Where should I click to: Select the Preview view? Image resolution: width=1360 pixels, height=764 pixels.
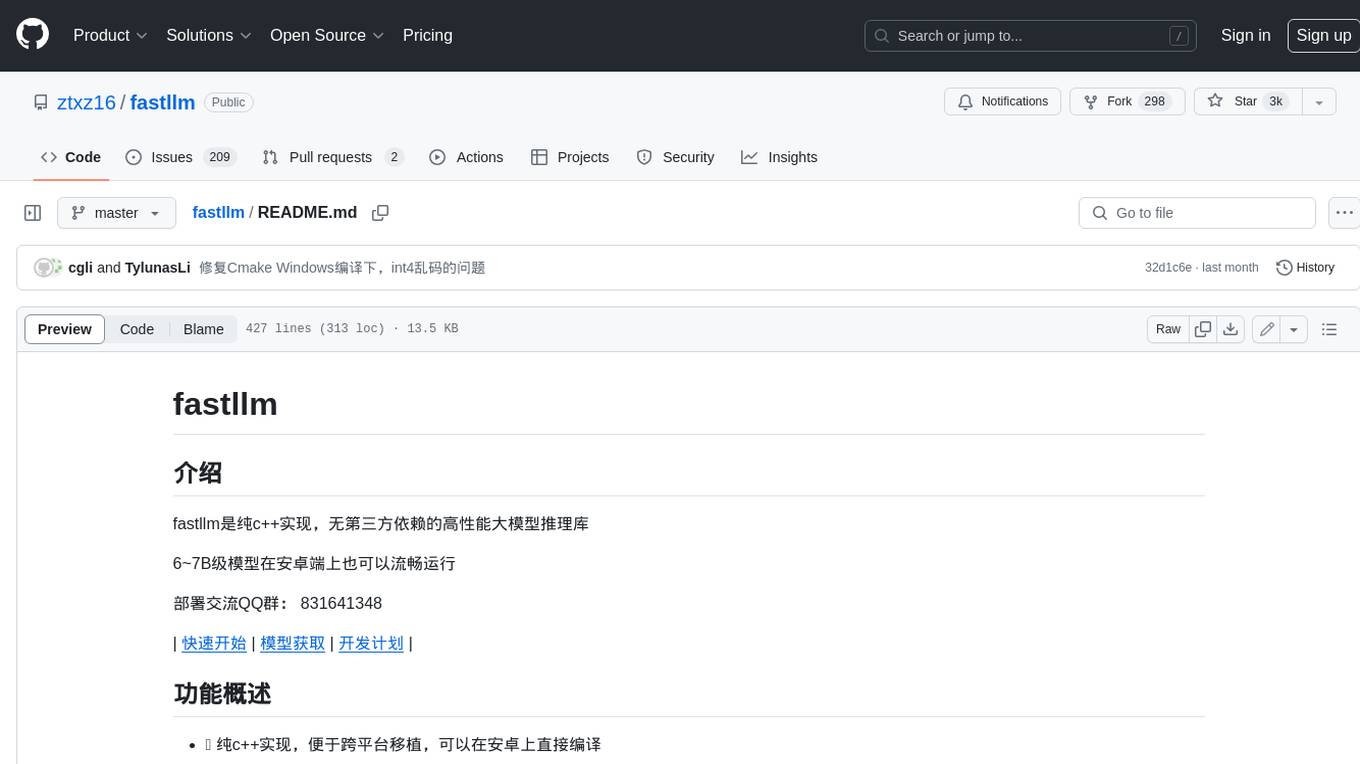point(65,329)
